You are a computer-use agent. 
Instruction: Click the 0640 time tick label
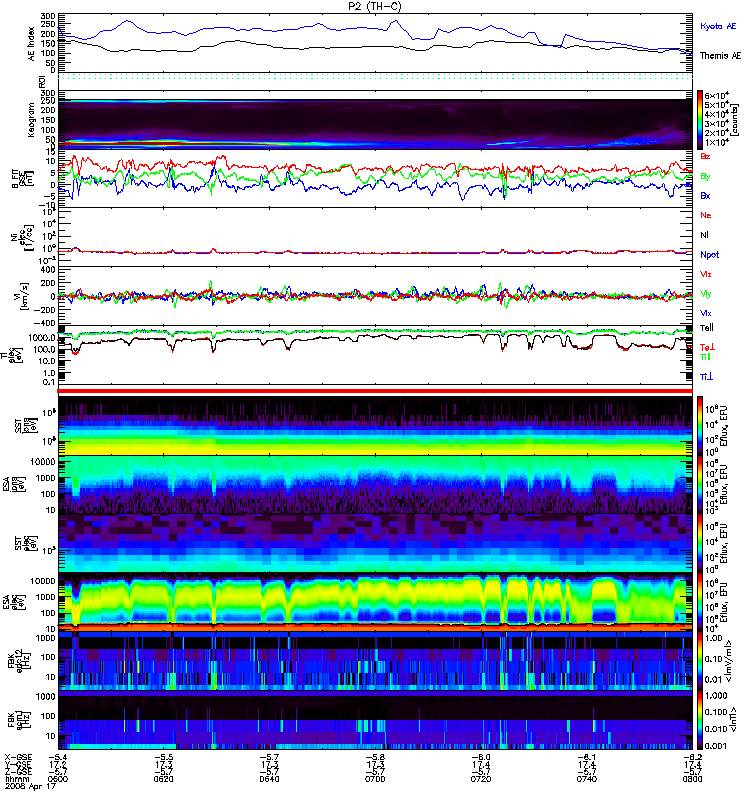point(269,779)
